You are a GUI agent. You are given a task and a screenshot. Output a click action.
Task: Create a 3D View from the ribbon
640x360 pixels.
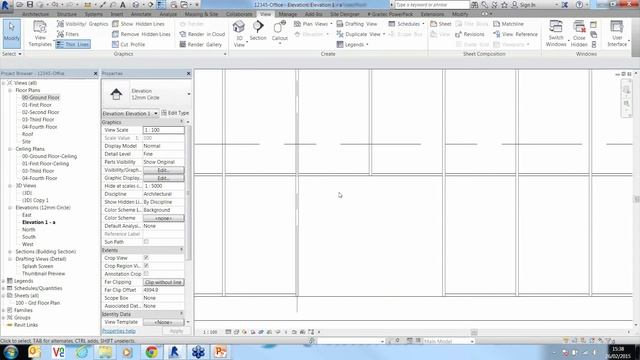(x=239, y=33)
